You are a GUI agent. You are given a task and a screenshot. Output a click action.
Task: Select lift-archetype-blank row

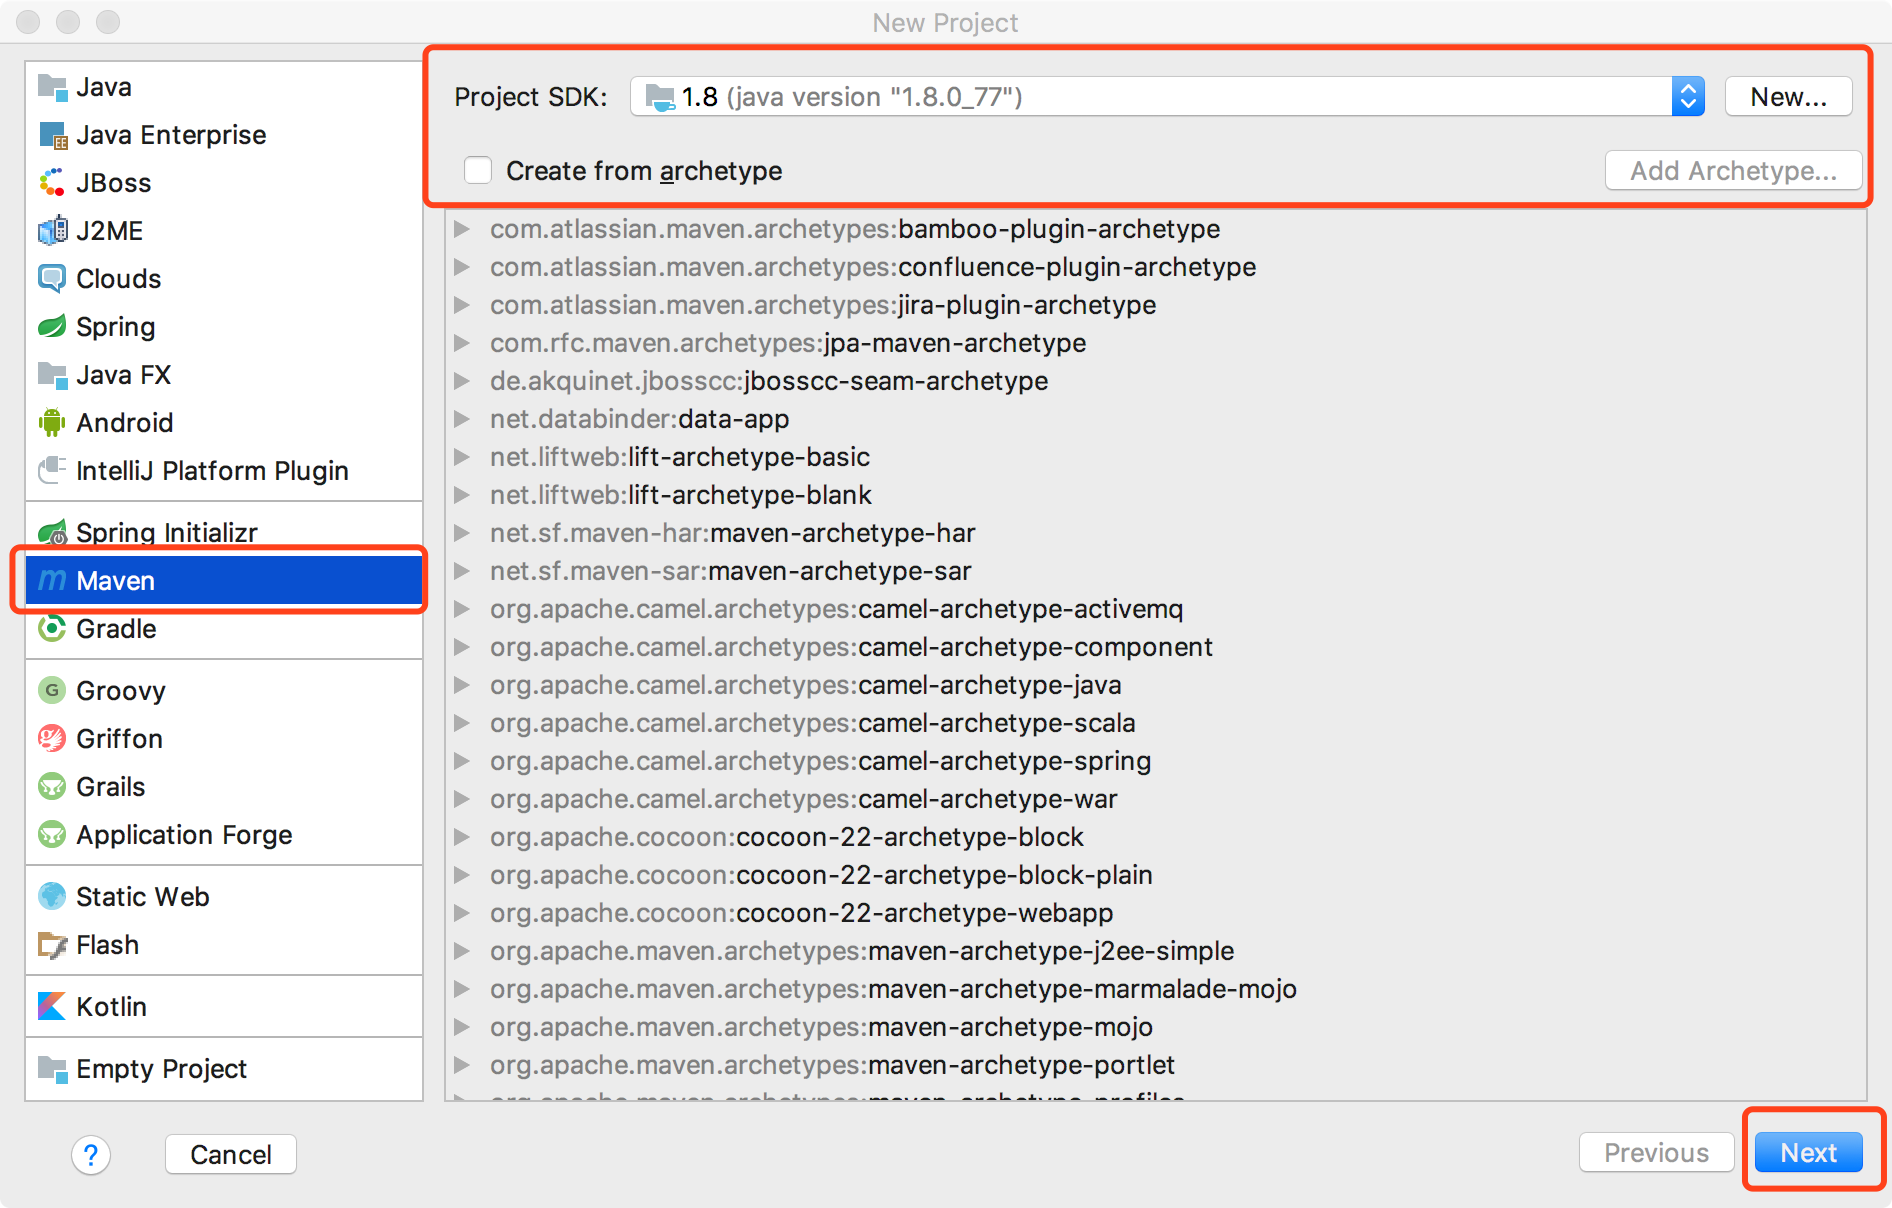pos(1156,495)
